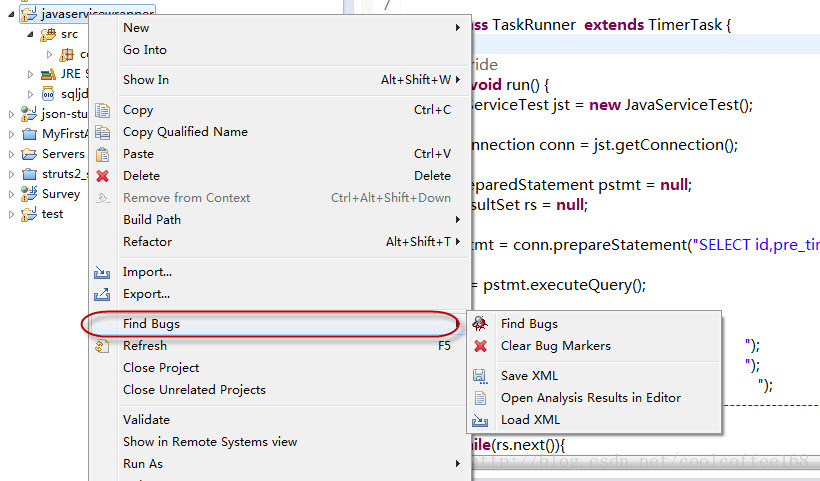Viewport: 820px width, 481px height.
Task: Click the red Delete X icon
Action: 102,176
